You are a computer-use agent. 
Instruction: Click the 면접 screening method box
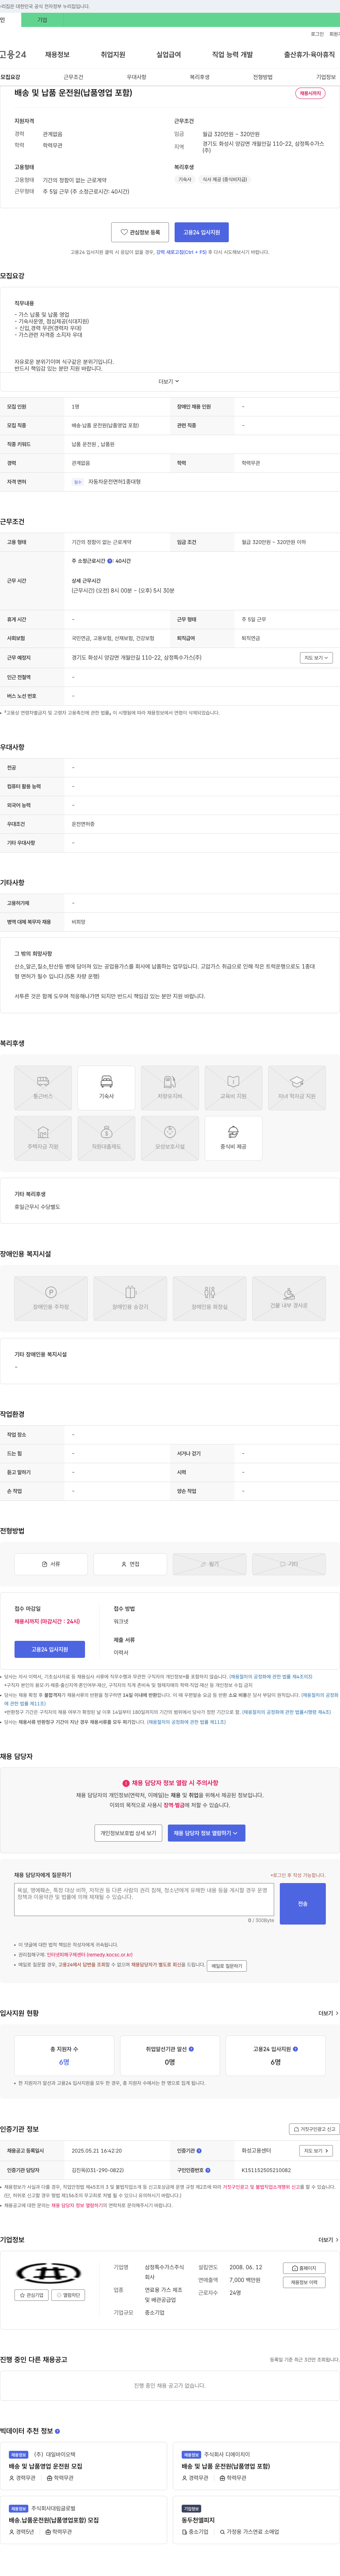coord(130,1564)
